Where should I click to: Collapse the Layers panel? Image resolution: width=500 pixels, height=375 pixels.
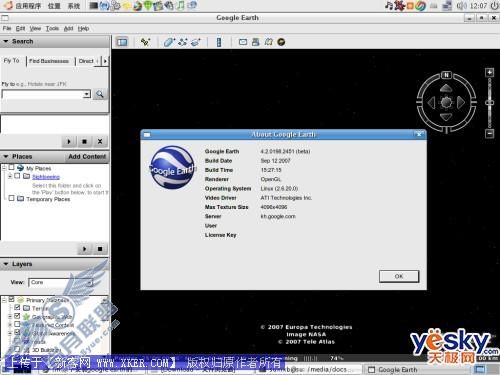point(6,264)
